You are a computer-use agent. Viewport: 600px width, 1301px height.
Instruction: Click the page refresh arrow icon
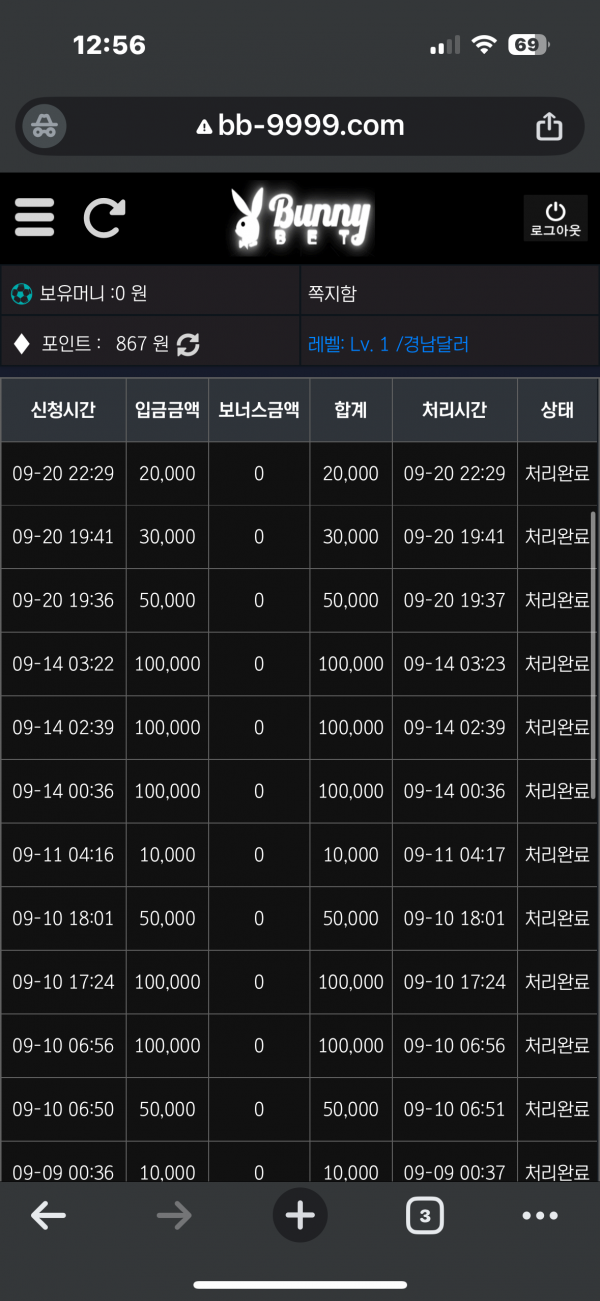pyautogui.click(x=104, y=217)
